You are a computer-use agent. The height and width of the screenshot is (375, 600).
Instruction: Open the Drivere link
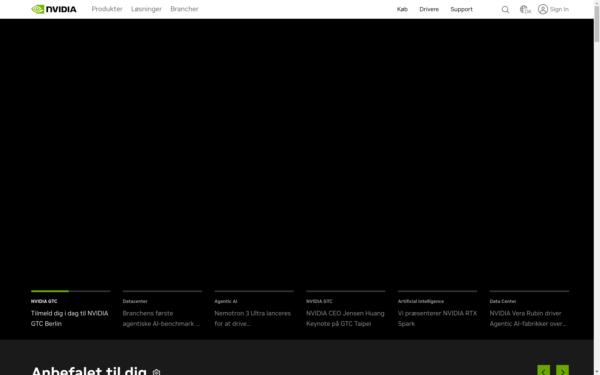click(x=429, y=9)
